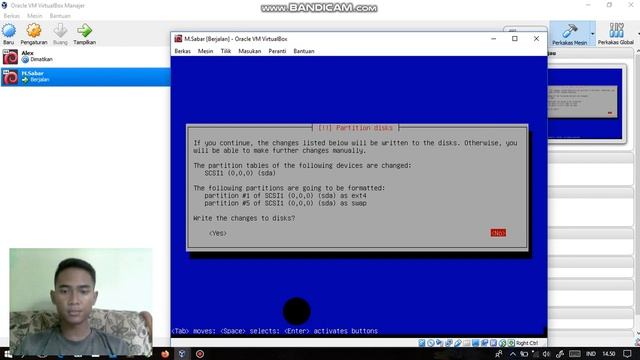Screen dimensions: 640x360
Task: Choose highlighted <No> button in partition dialog
Action: point(498,233)
